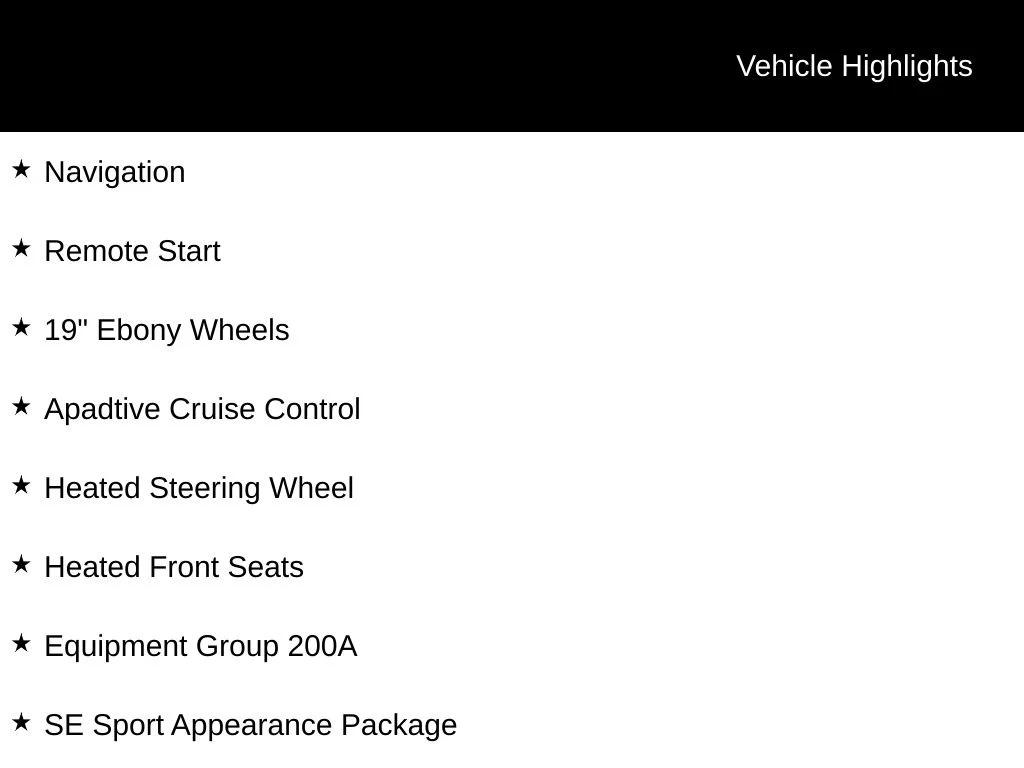This screenshot has width=1024, height=768.
Task: Click the SE Sport Appearance Package text
Action: (251, 726)
